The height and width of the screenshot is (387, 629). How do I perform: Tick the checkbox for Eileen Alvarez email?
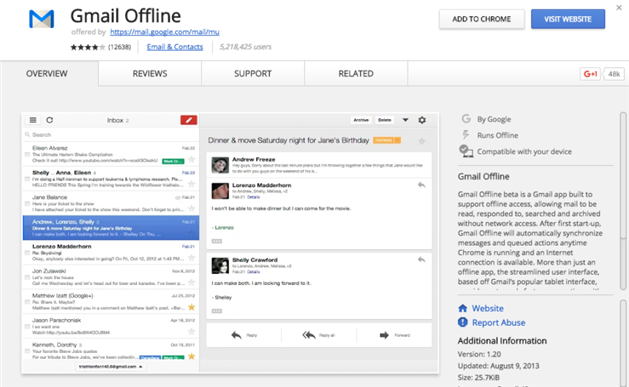pyautogui.click(x=27, y=154)
